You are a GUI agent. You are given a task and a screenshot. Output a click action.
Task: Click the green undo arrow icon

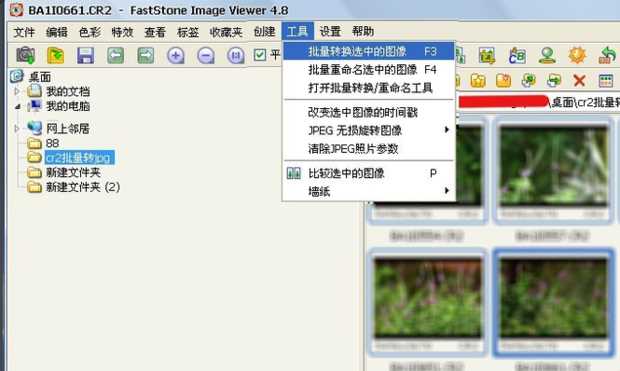click(607, 55)
